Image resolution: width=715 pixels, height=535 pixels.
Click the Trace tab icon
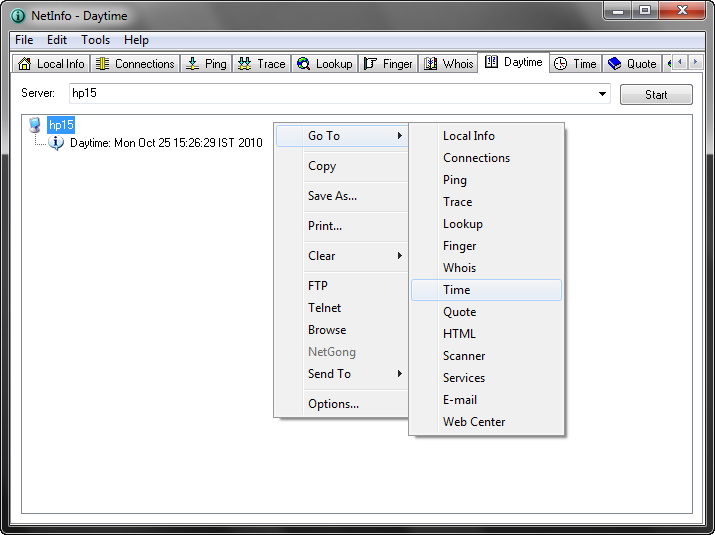(245, 64)
